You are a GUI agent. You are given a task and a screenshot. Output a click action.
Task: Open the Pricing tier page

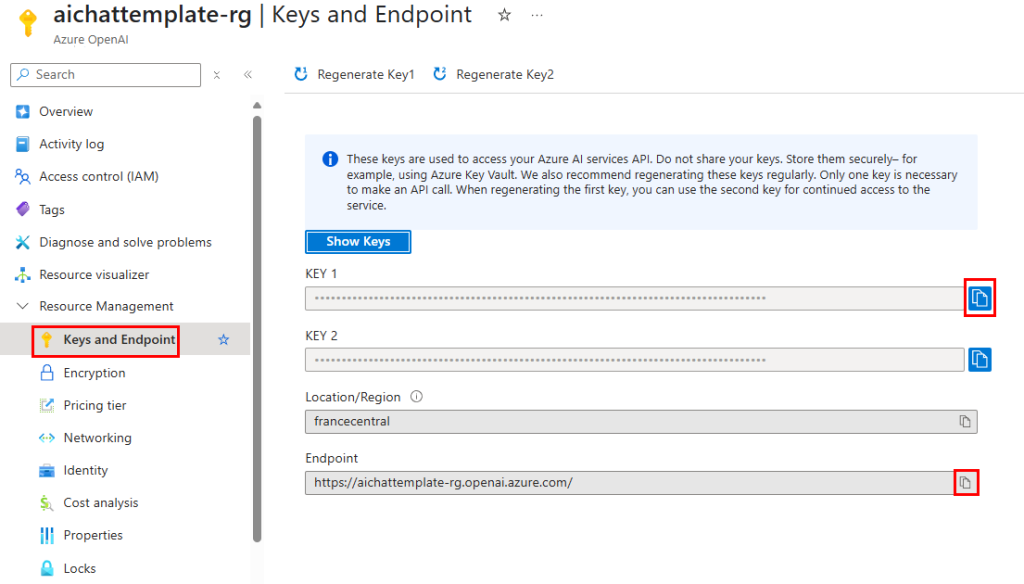click(95, 405)
